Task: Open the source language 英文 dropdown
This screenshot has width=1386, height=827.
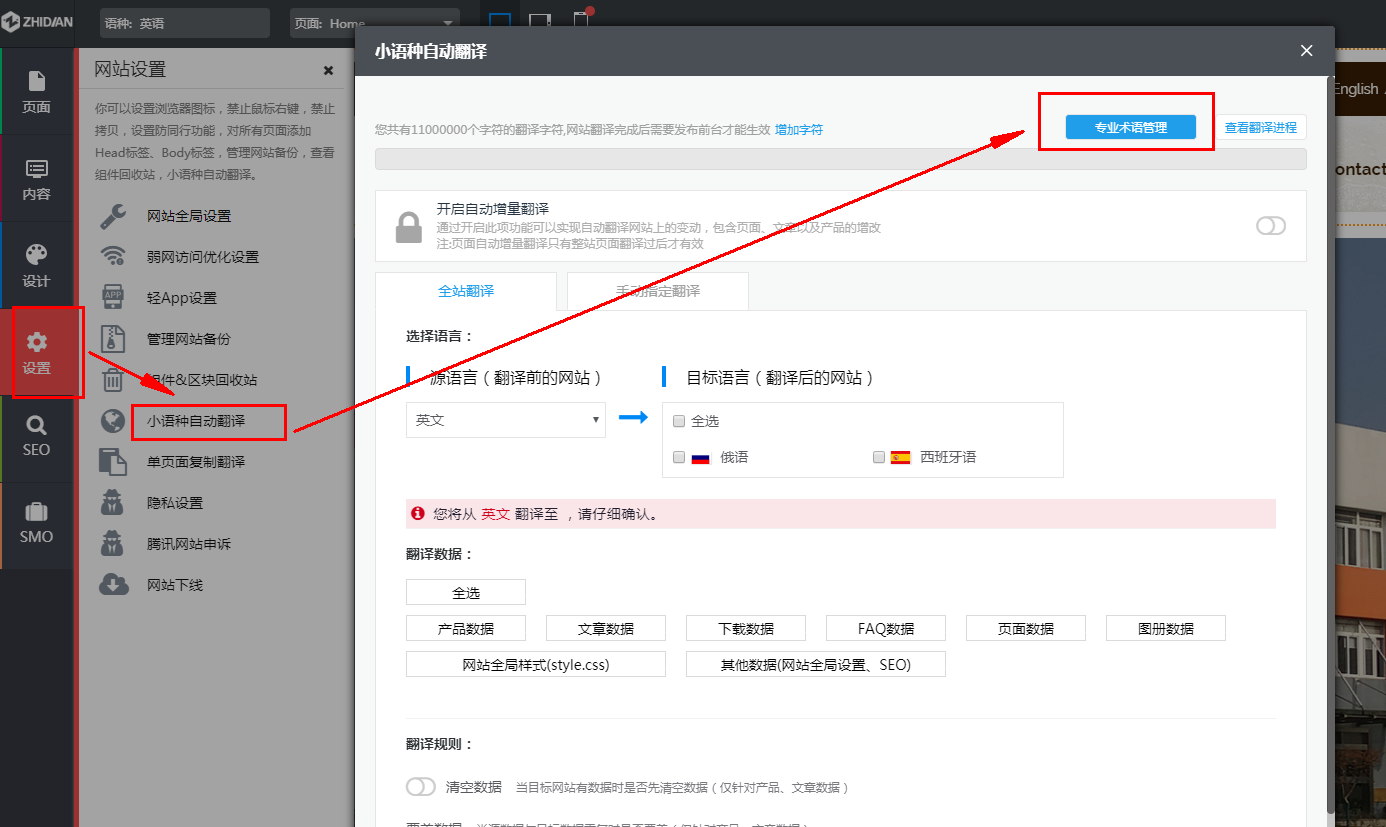Action: point(505,420)
